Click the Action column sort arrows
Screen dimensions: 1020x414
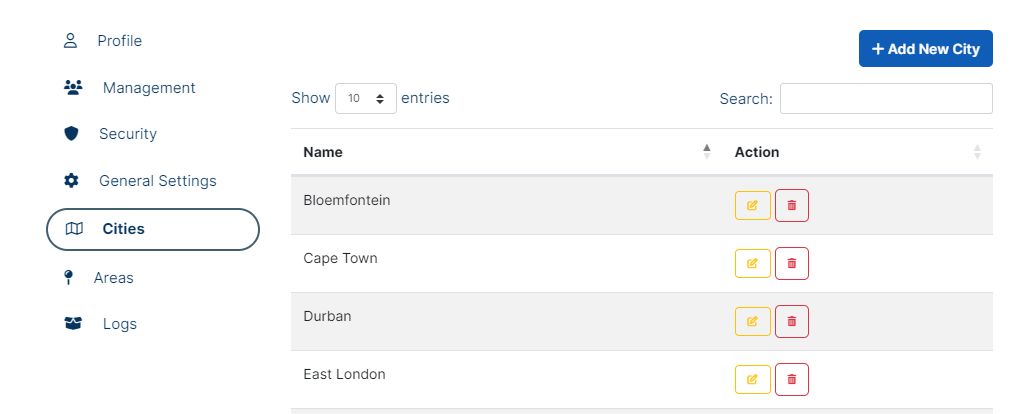coord(977,152)
